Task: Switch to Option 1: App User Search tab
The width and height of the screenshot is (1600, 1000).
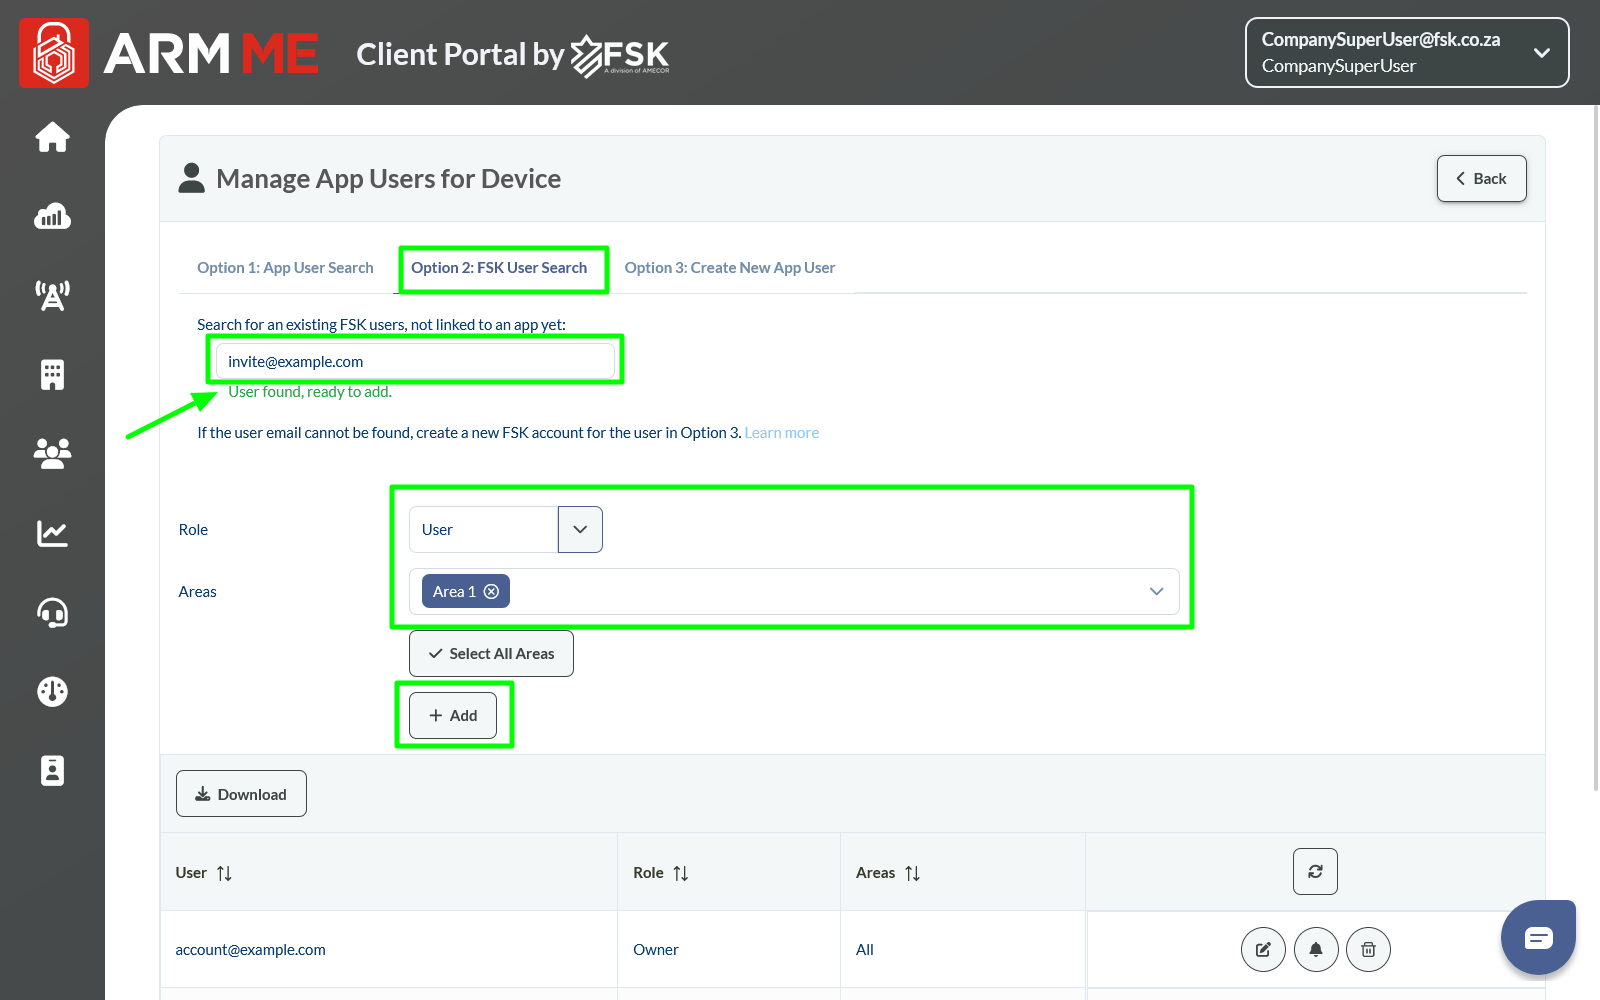Action: pyautogui.click(x=285, y=268)
